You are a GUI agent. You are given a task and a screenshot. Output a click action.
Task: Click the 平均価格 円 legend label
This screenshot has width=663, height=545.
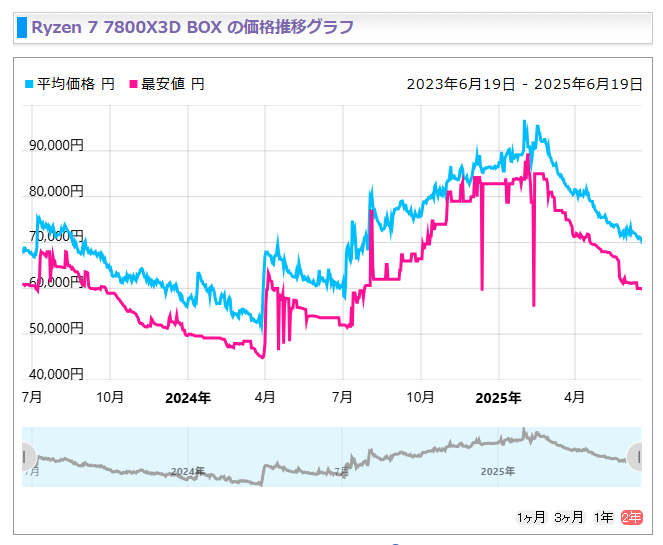[x=76, y=84]
